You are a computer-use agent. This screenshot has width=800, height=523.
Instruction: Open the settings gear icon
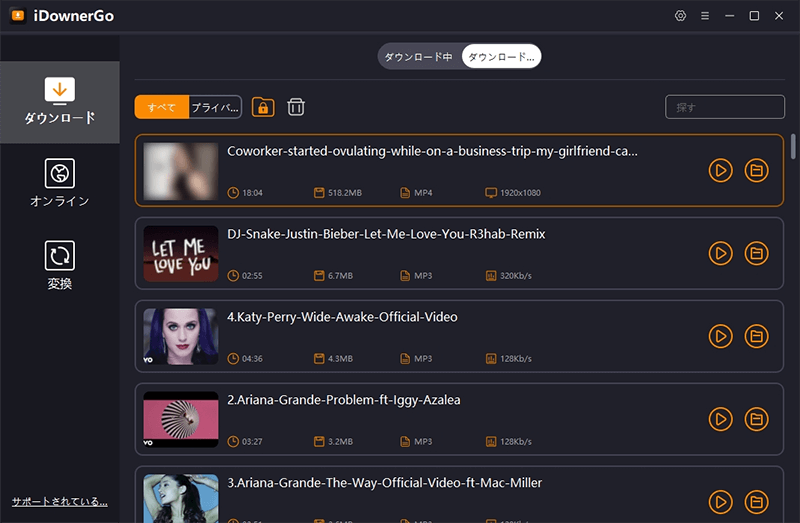click(680, 16)
